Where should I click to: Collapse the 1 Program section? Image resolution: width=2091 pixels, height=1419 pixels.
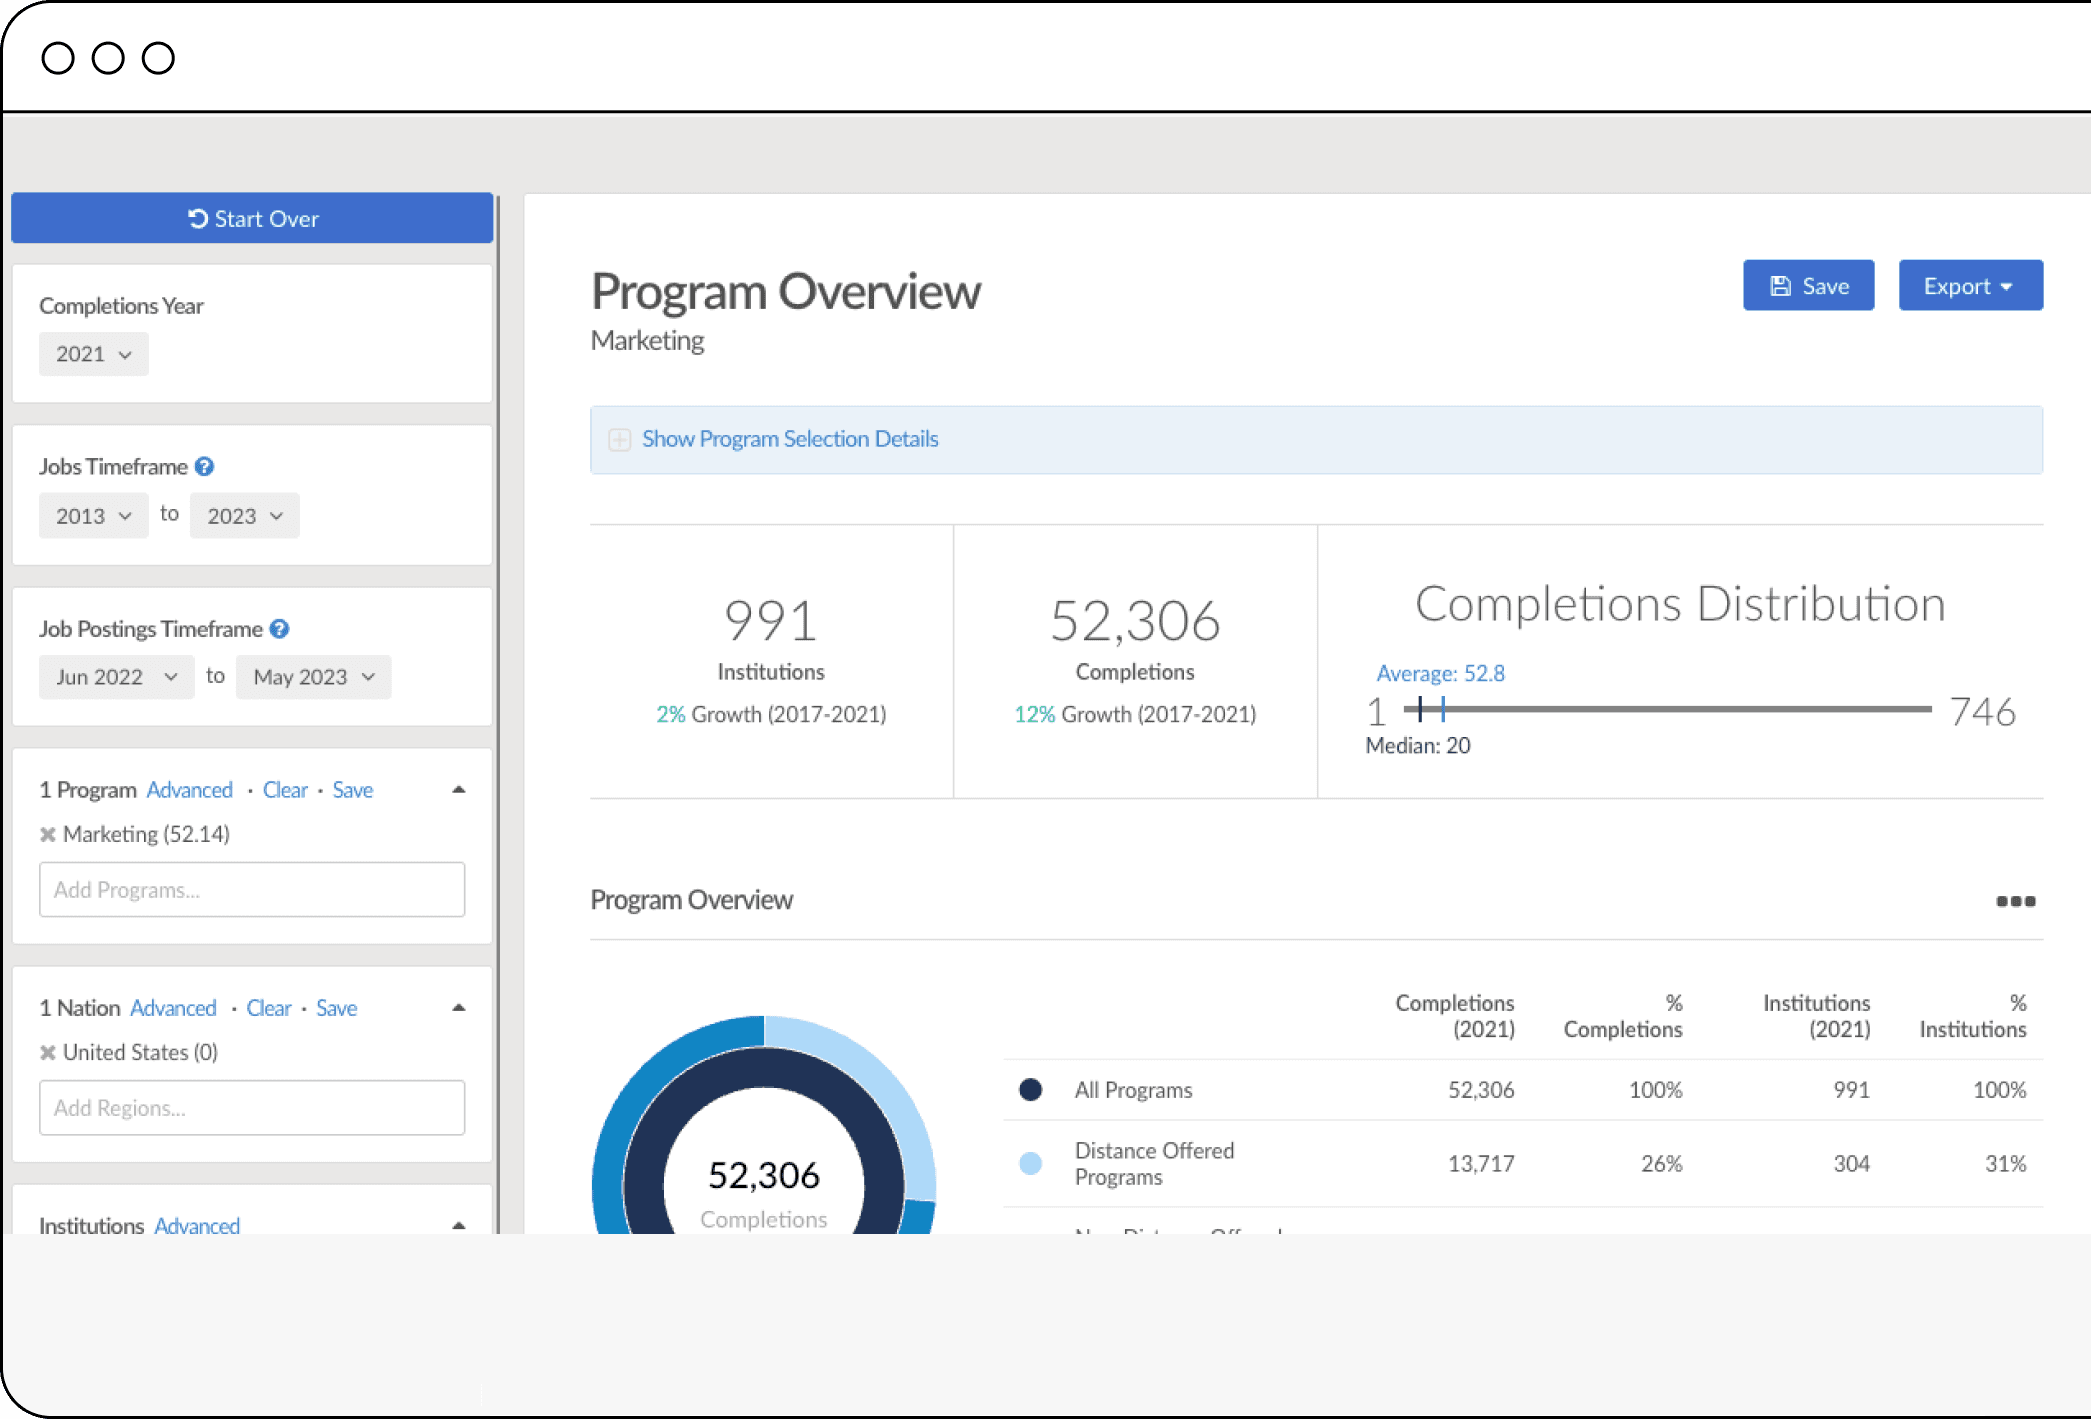click(x=456, y=789)
